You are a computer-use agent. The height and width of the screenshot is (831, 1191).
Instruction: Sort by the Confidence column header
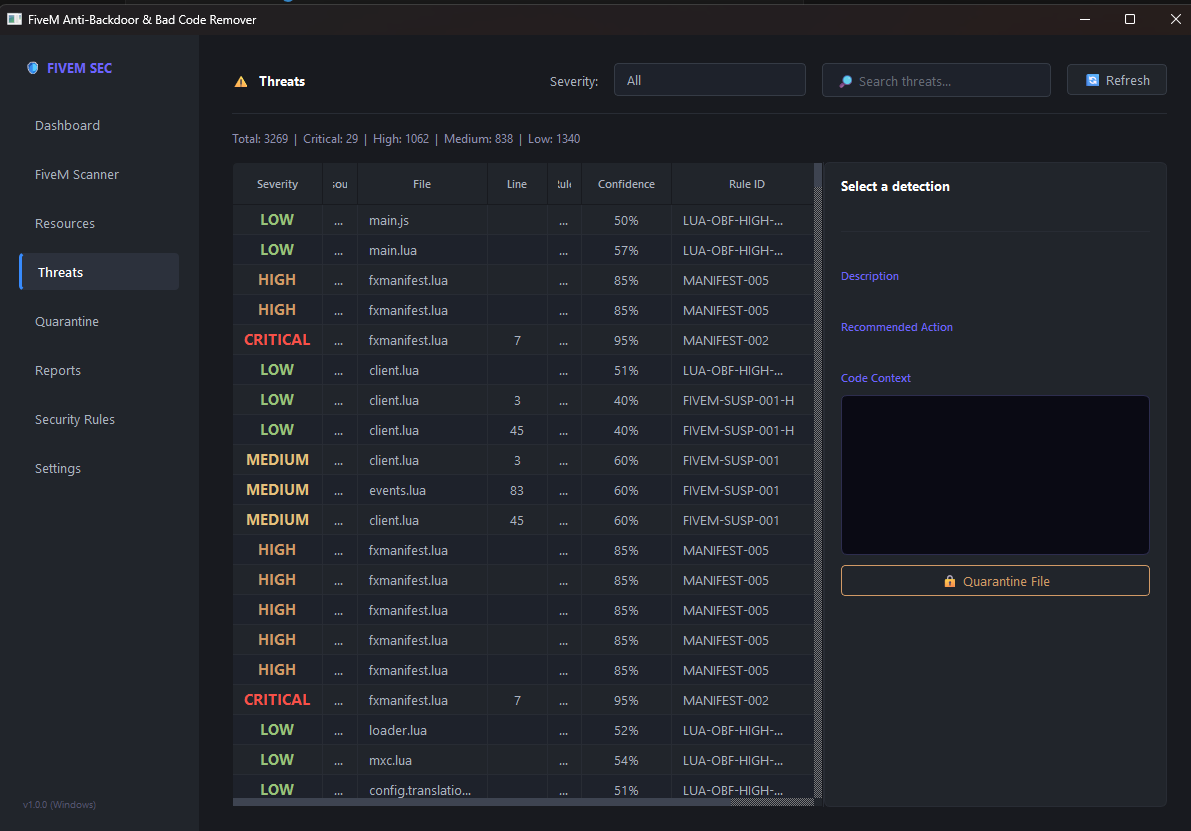pos(626,184)
